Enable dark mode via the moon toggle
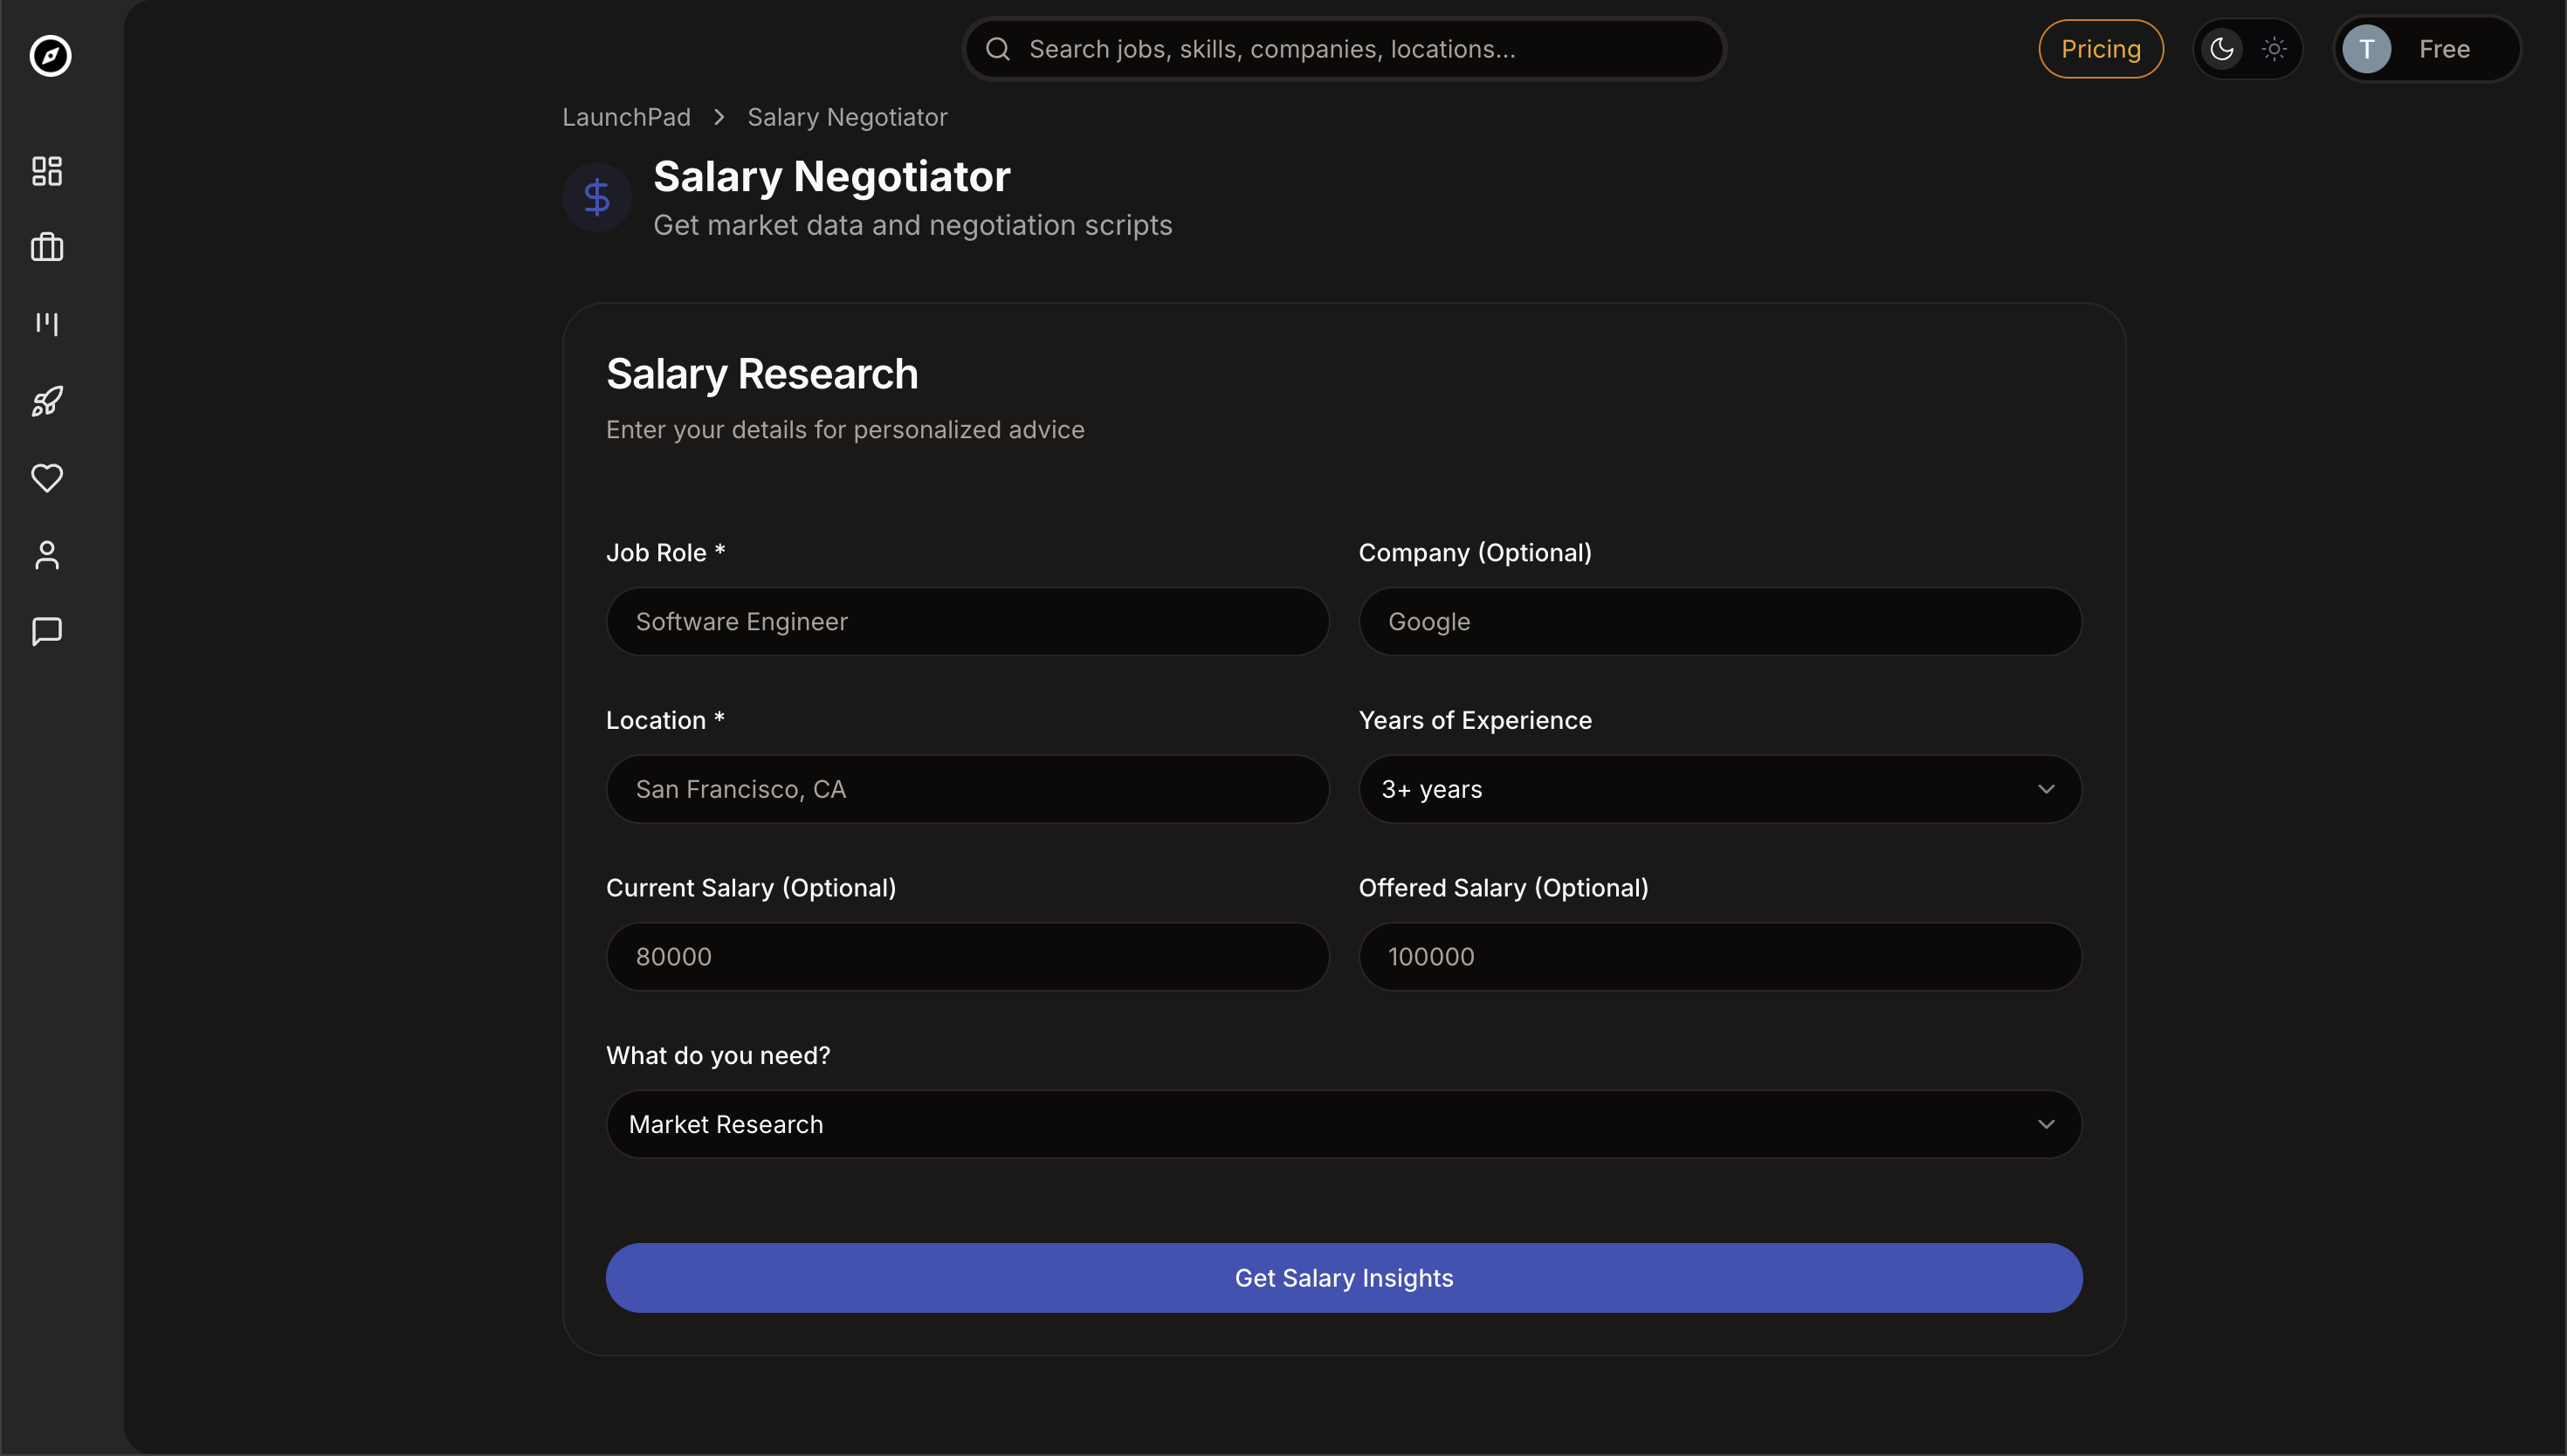 coord(2221,48)
